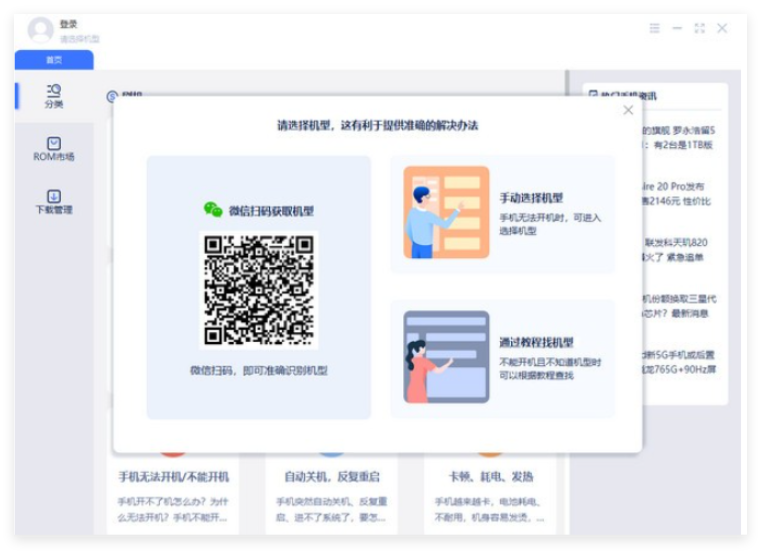
Task: Open the 卡顿、耗电、发热 card
Action: [489, 490]
